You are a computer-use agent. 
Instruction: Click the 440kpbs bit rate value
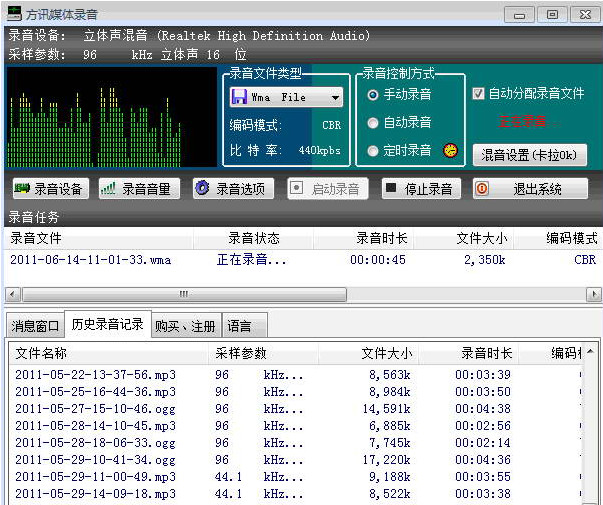point(320,150)
